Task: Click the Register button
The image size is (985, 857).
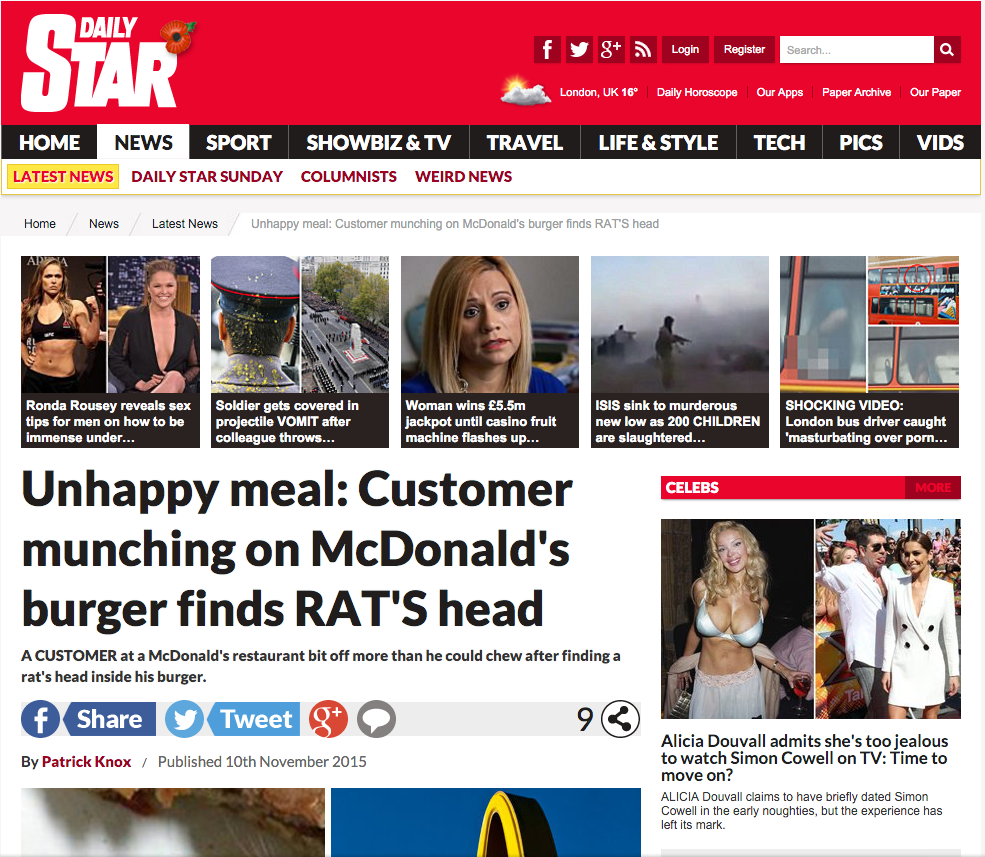Action: point(744,50)
